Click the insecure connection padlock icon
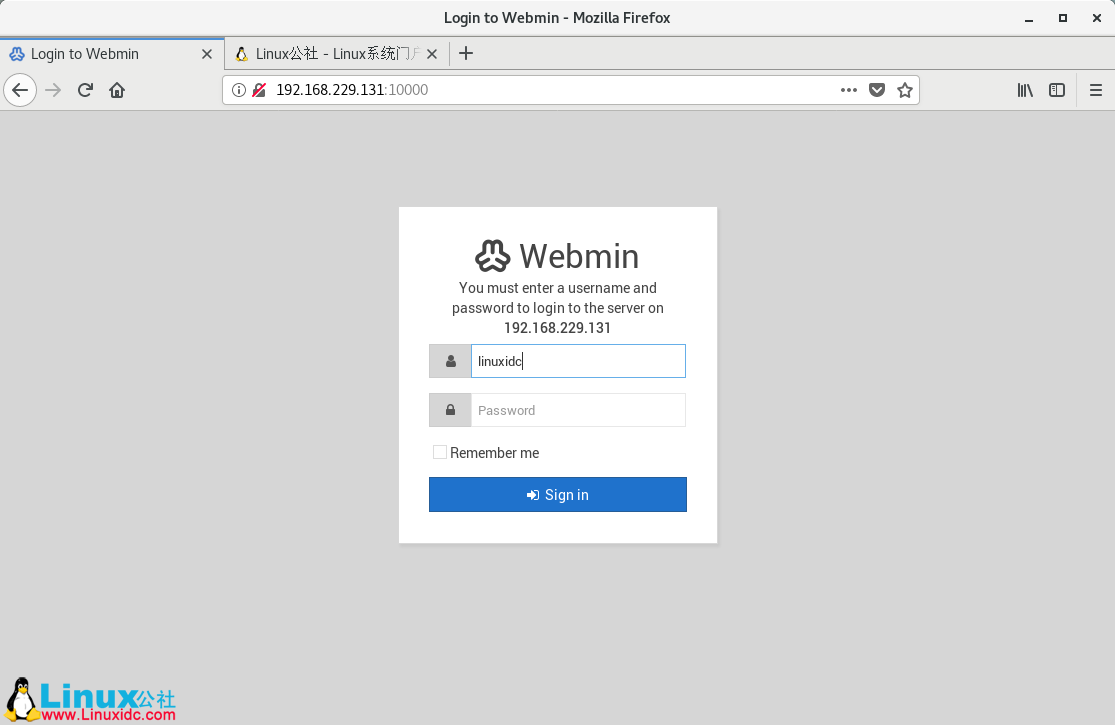1115x725 pixels. point(260,90)
